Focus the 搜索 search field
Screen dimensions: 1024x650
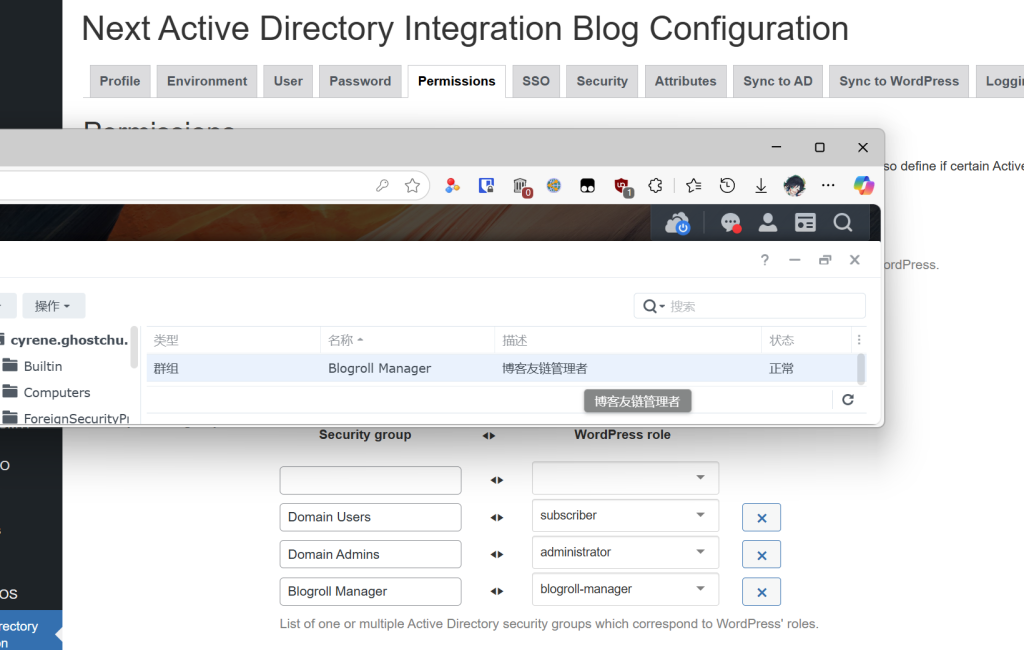click(750, 306)
